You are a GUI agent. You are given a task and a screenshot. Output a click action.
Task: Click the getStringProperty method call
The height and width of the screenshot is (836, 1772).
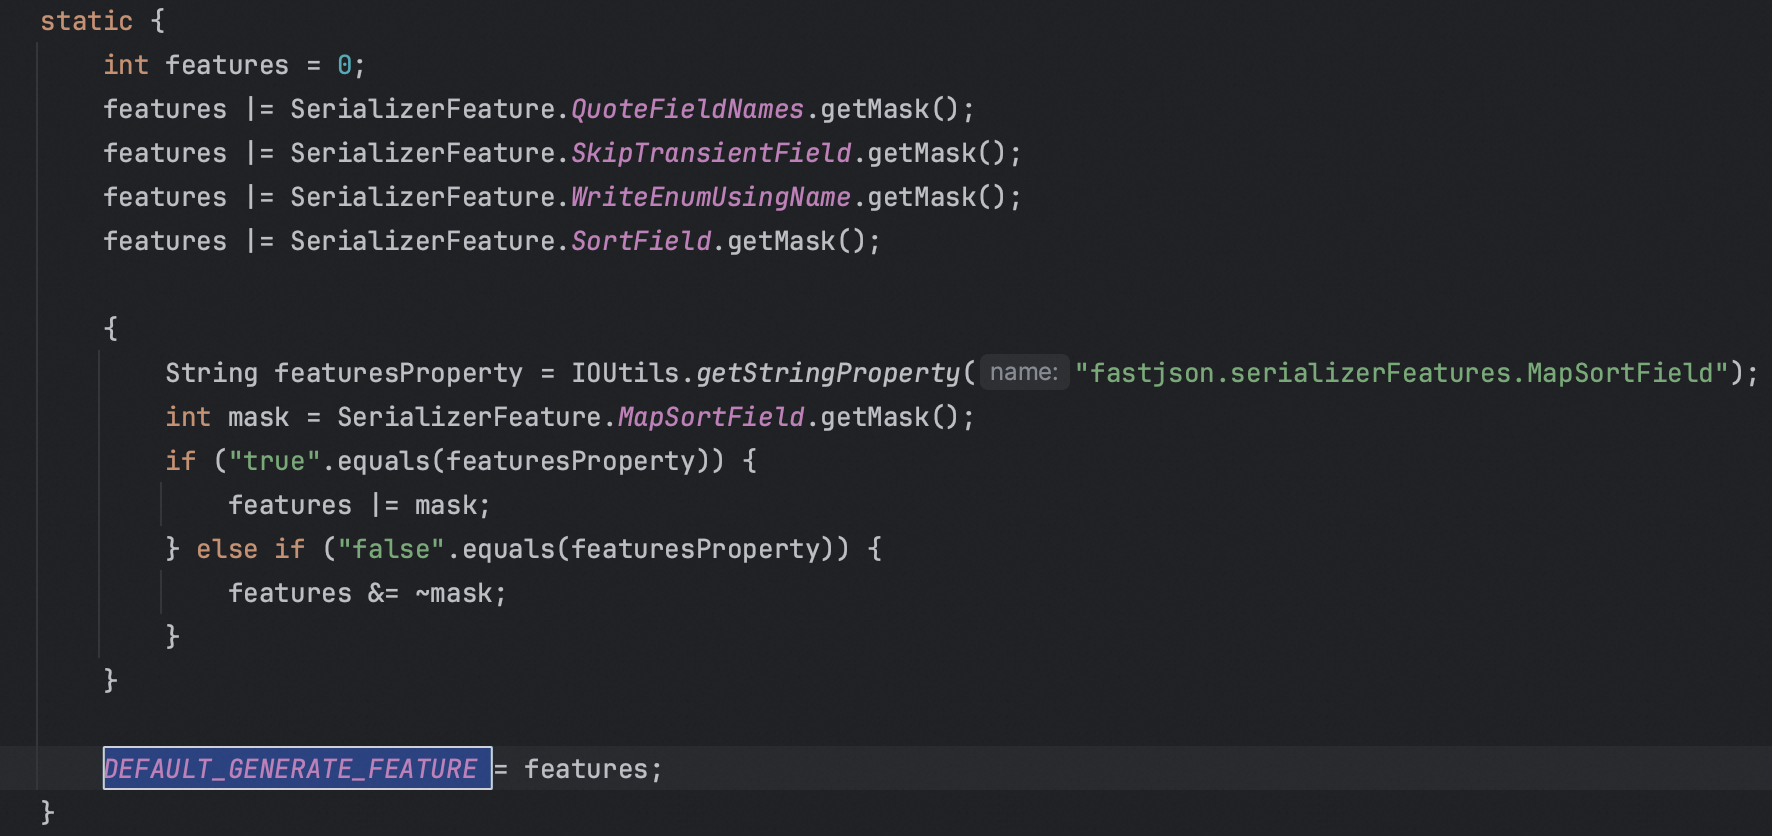[828, 373]
